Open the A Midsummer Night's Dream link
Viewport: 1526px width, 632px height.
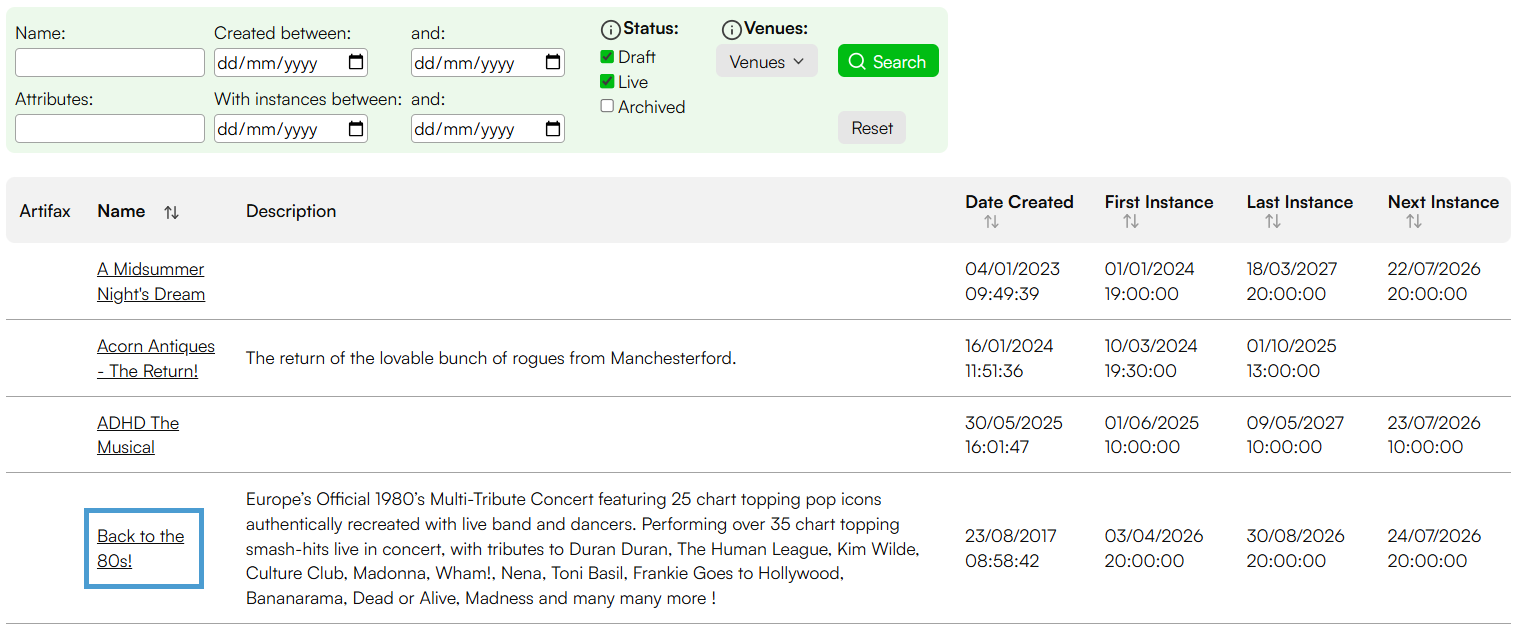151,282
